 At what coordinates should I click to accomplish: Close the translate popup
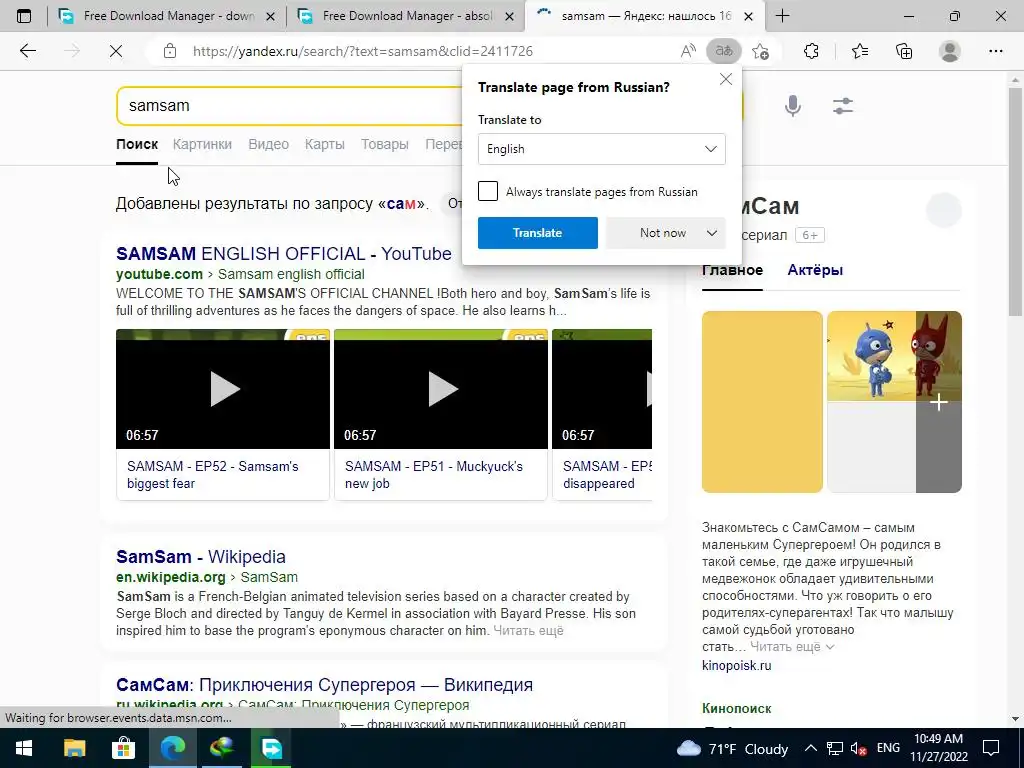(x=726, y=80)
